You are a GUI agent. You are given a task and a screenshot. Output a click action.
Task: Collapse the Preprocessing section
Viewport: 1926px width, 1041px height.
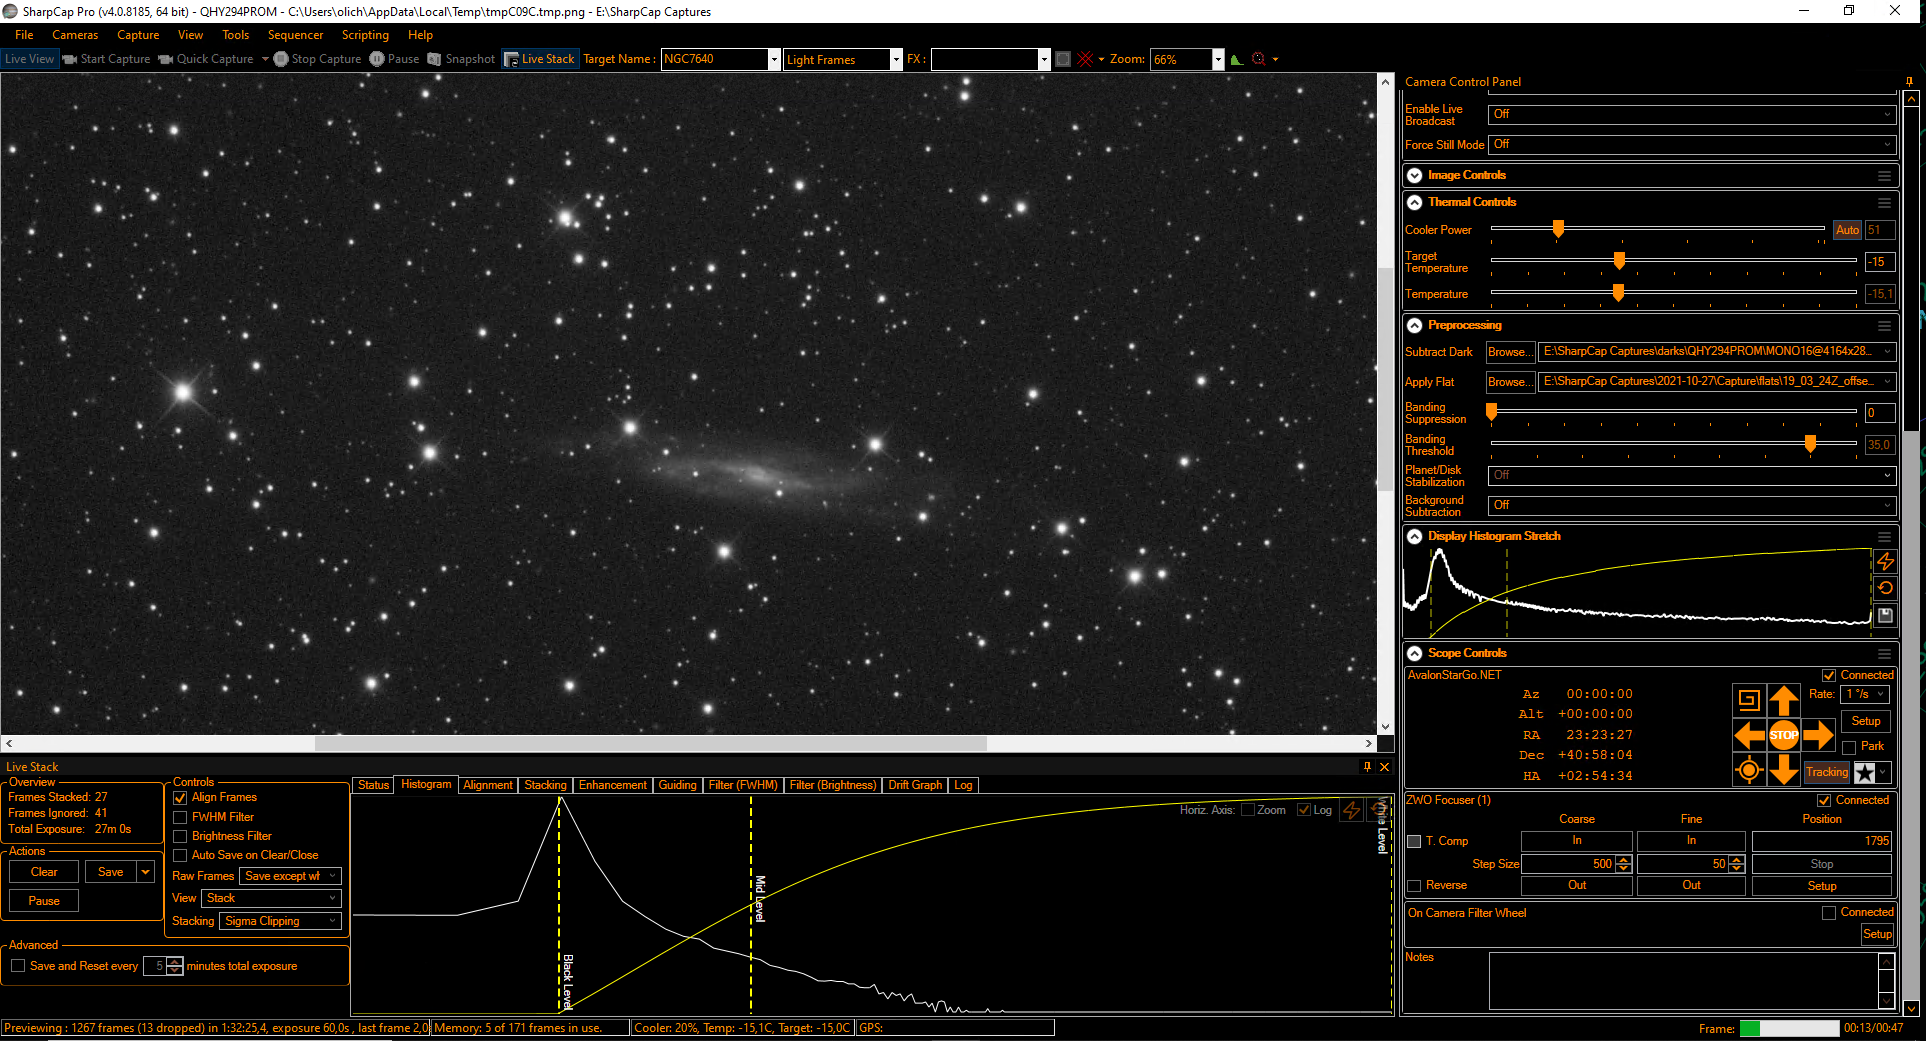tap(1415, 325)
